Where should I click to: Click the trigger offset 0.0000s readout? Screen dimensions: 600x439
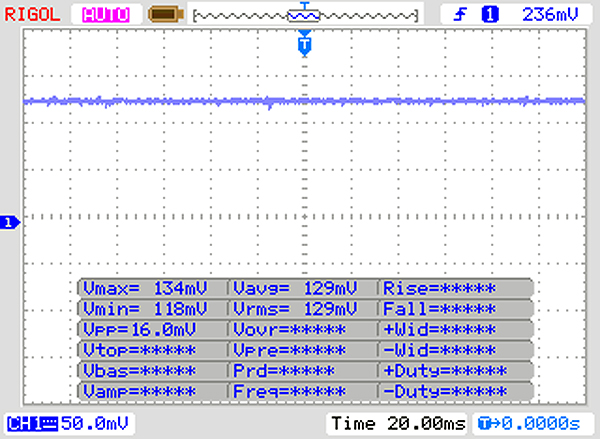(x=529, y=424)
